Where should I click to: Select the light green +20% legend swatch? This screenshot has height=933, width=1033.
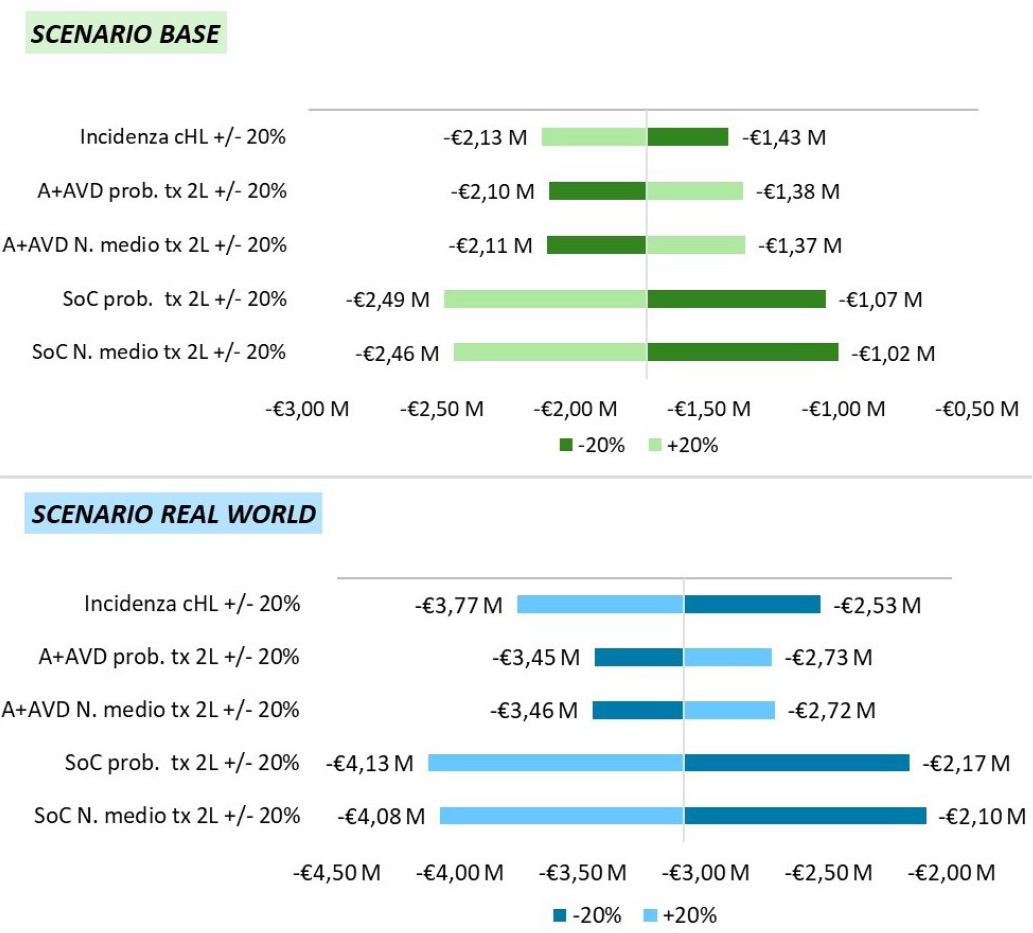656,446
